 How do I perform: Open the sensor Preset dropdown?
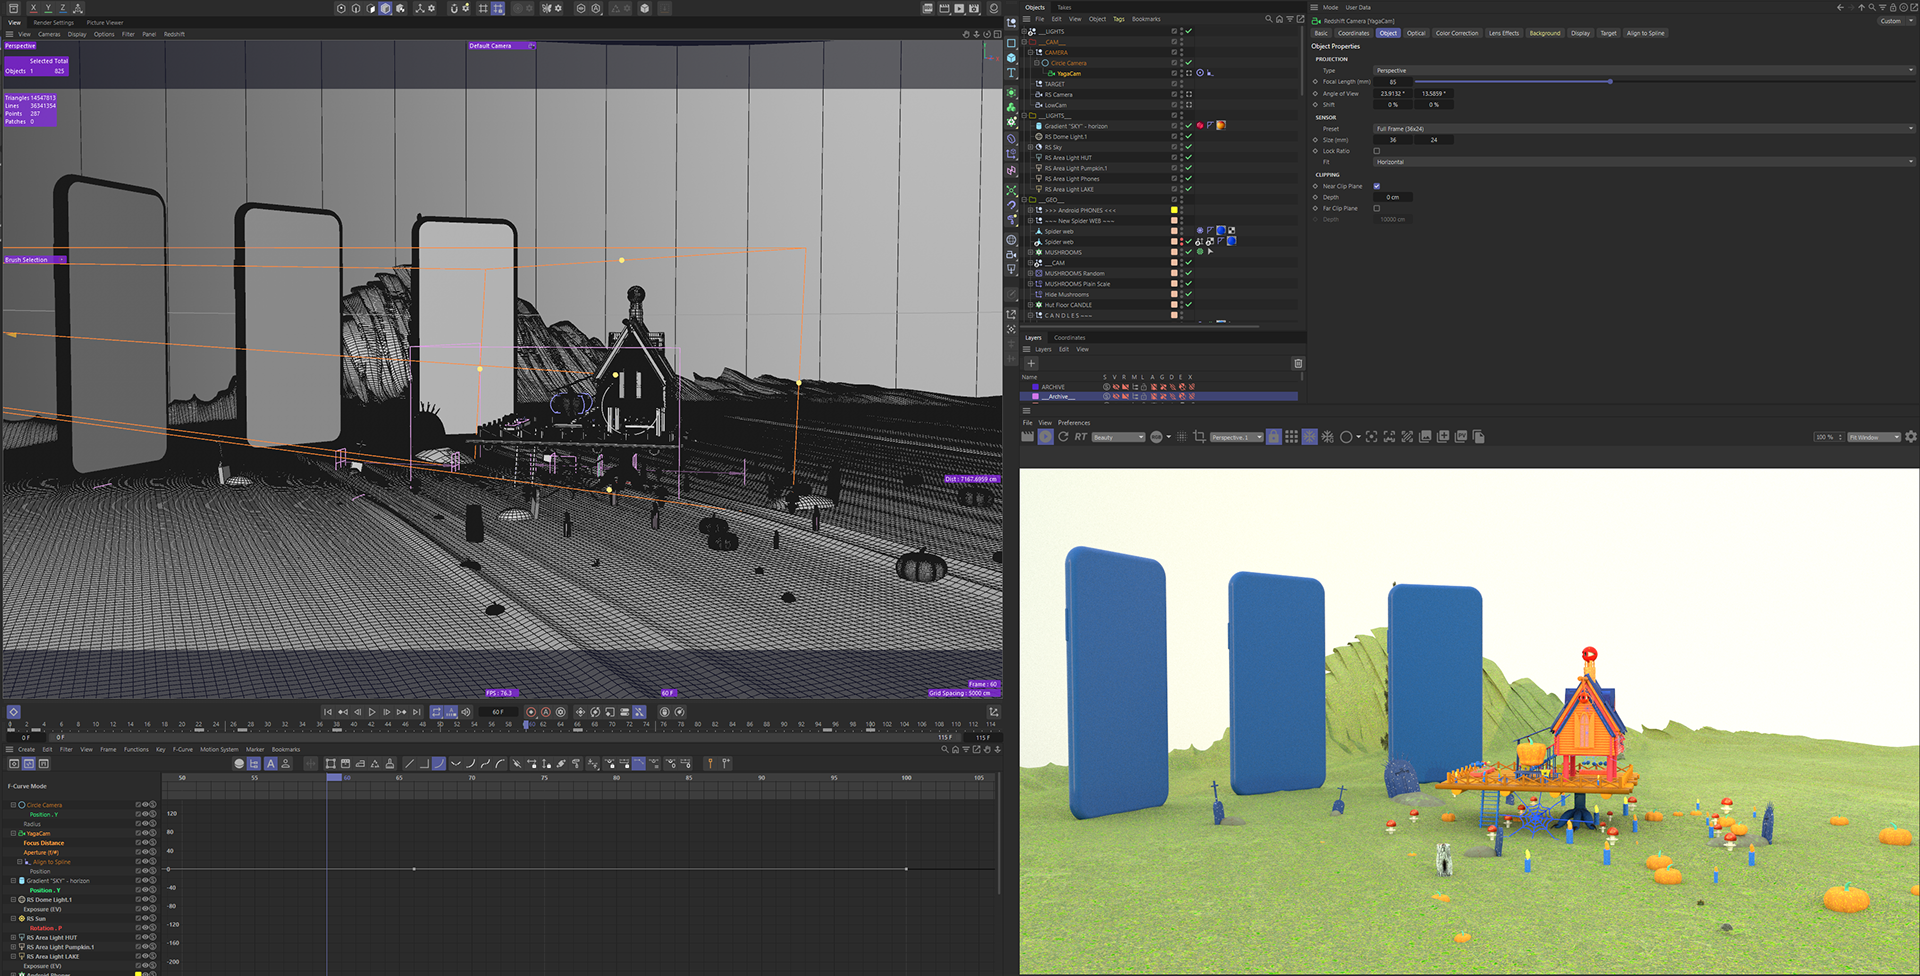(1642, 129)
